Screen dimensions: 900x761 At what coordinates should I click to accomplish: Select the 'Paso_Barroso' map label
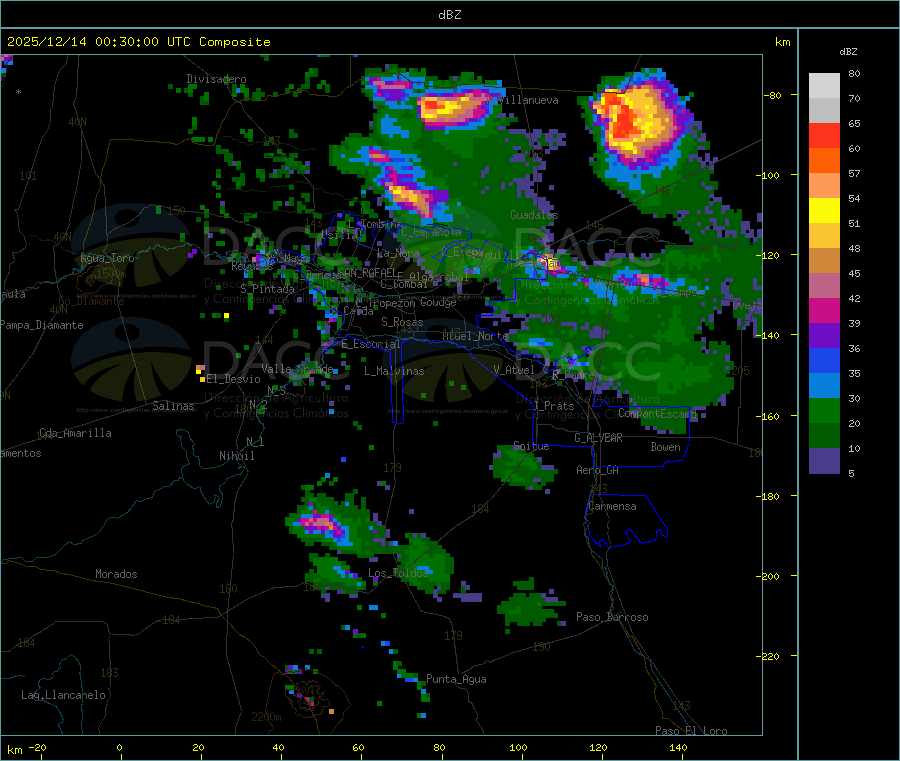[x=612, y=617]
